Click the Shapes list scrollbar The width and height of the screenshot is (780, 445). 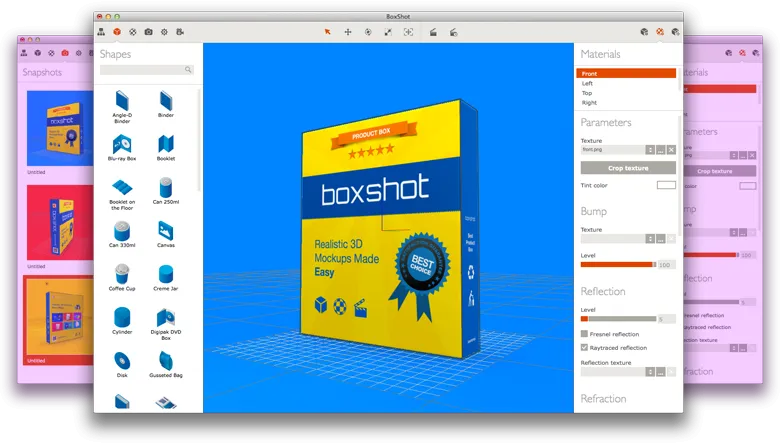pyautogui.click(x=199, y=140)
